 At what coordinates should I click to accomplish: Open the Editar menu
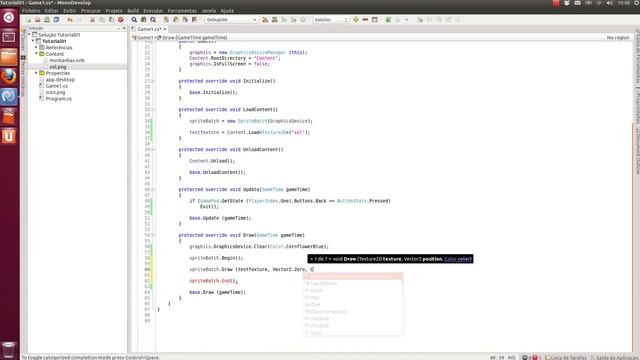tap(51, 11)
